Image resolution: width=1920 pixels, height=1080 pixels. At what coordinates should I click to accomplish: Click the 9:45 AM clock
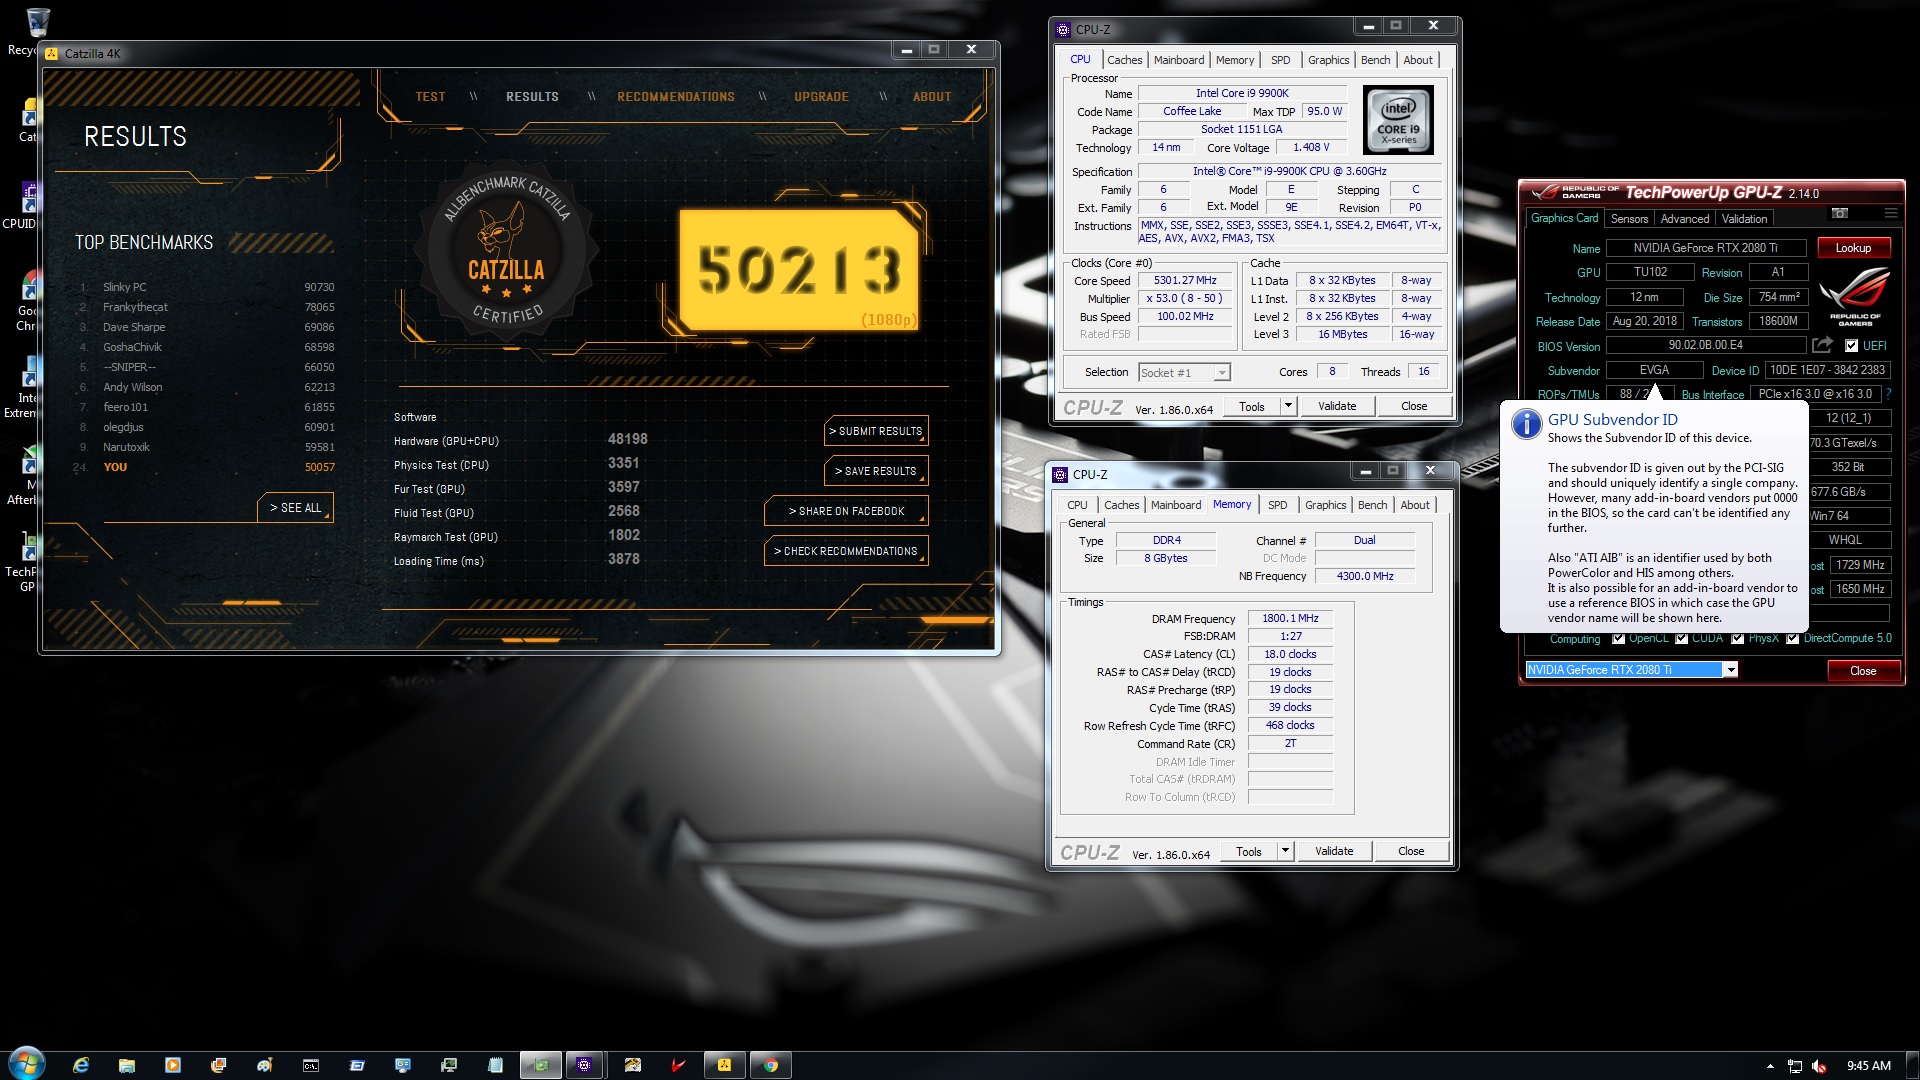(1868, 1066)
